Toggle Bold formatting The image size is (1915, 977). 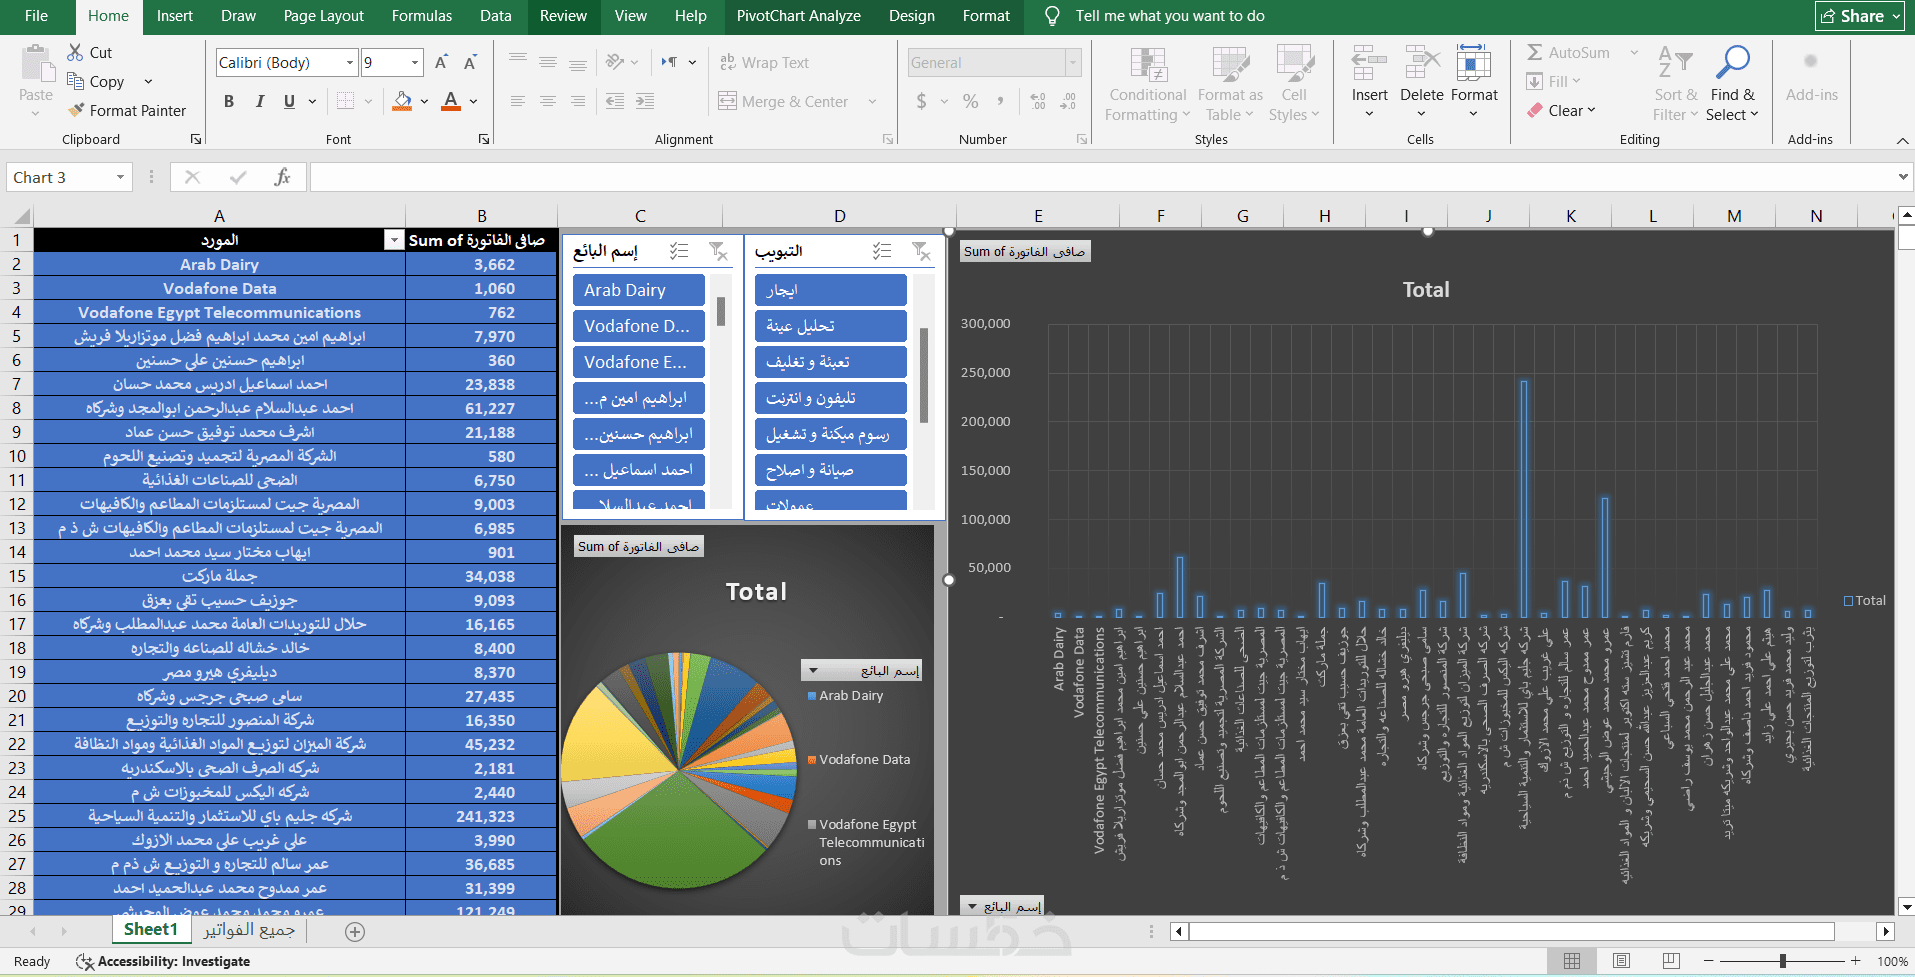pyautogui.click(x=229, y=101)
